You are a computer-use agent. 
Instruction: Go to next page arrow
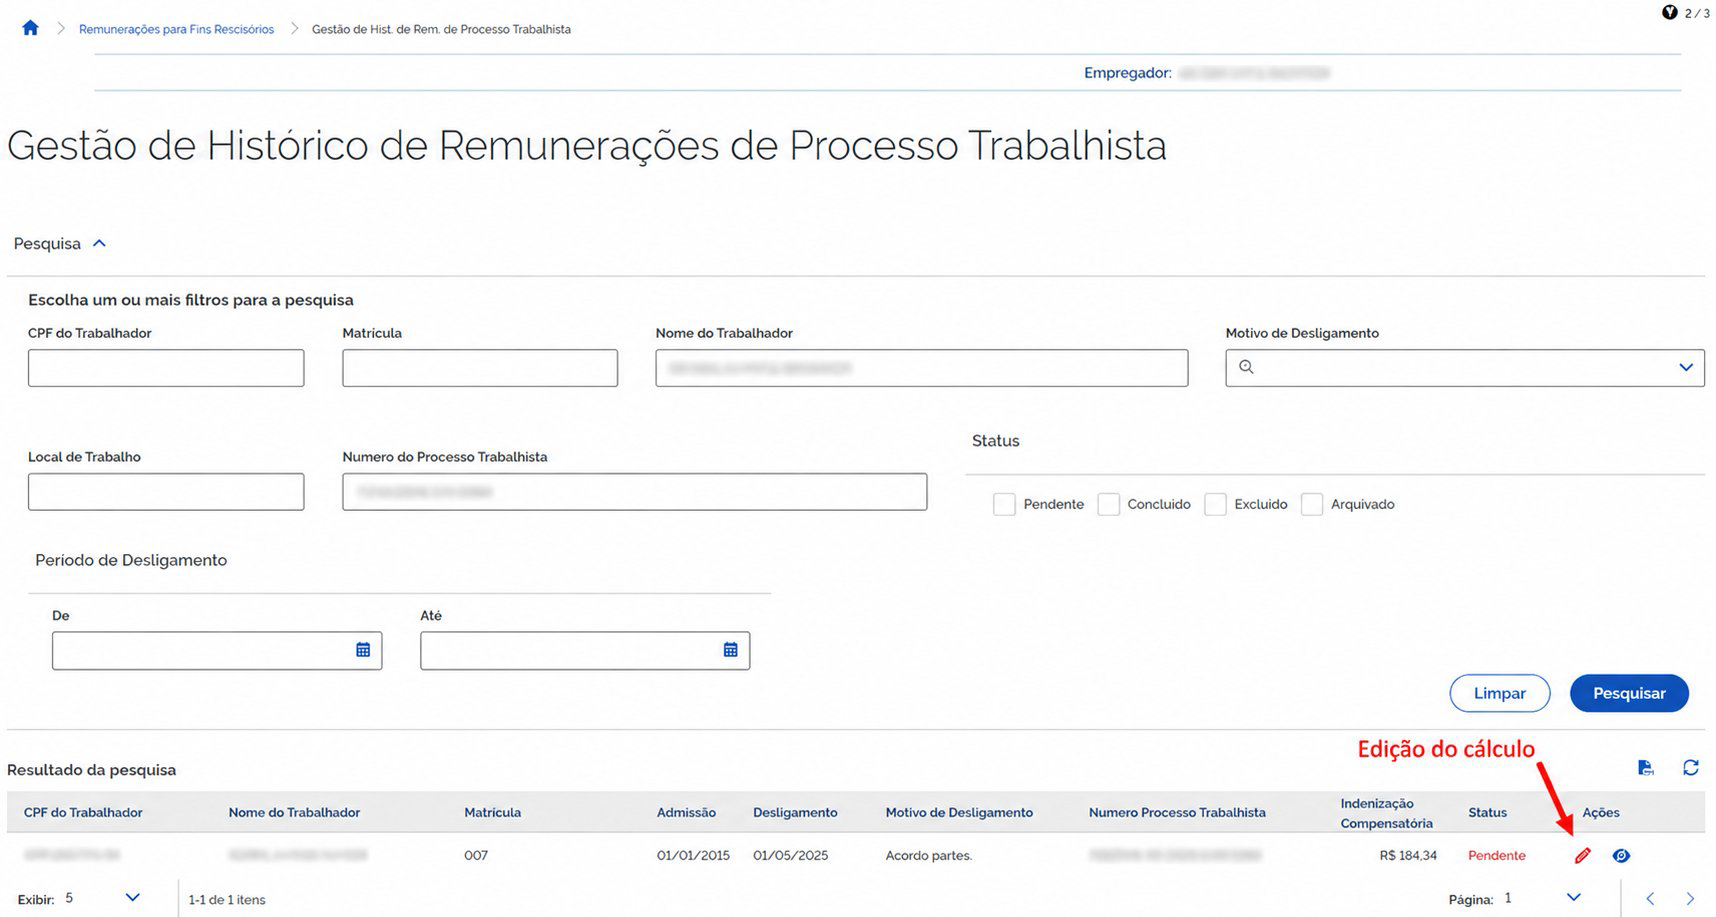pyautogui.click(x=1690, y=899)
